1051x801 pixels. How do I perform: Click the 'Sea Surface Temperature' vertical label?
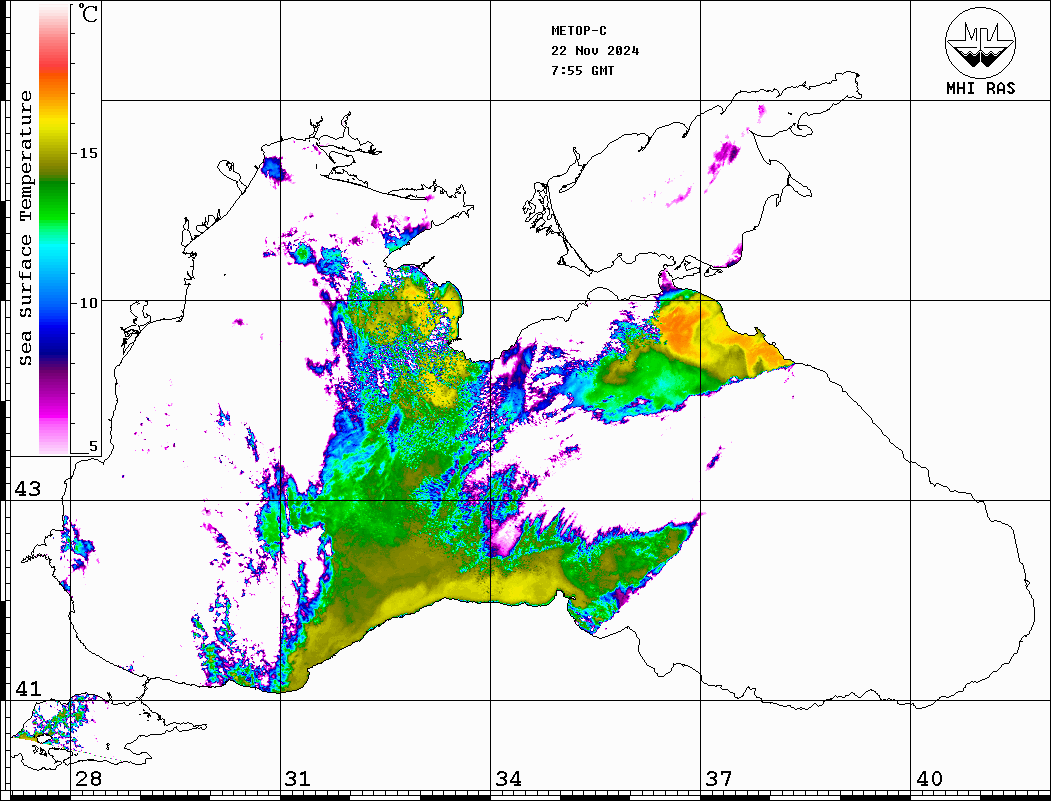point(25,229)
